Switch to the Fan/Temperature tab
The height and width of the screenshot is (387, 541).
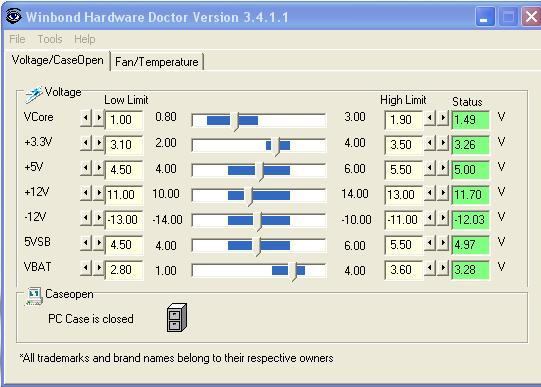click(157, 62)
